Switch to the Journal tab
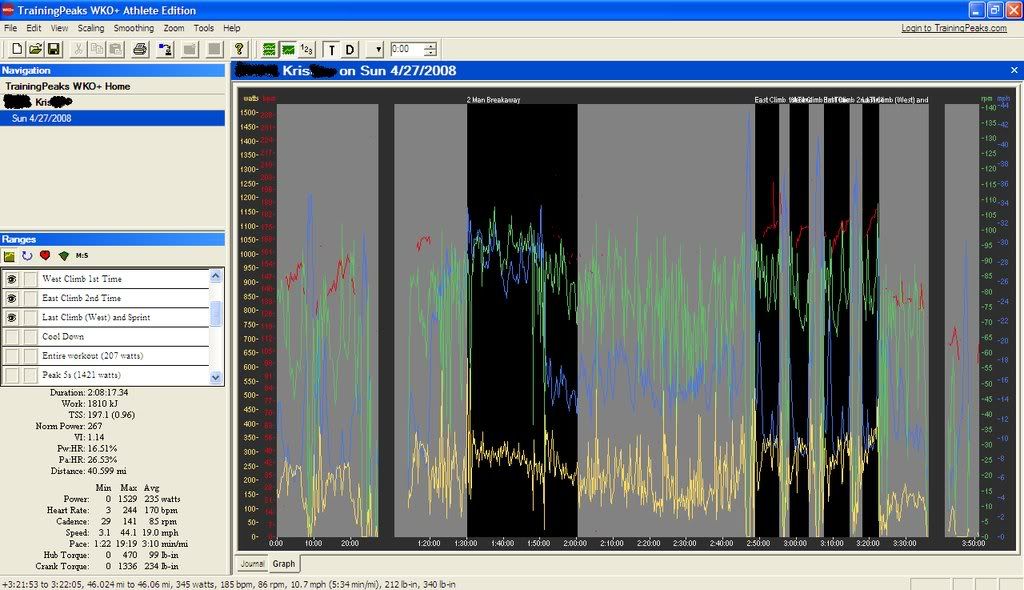 pos(253,564)
